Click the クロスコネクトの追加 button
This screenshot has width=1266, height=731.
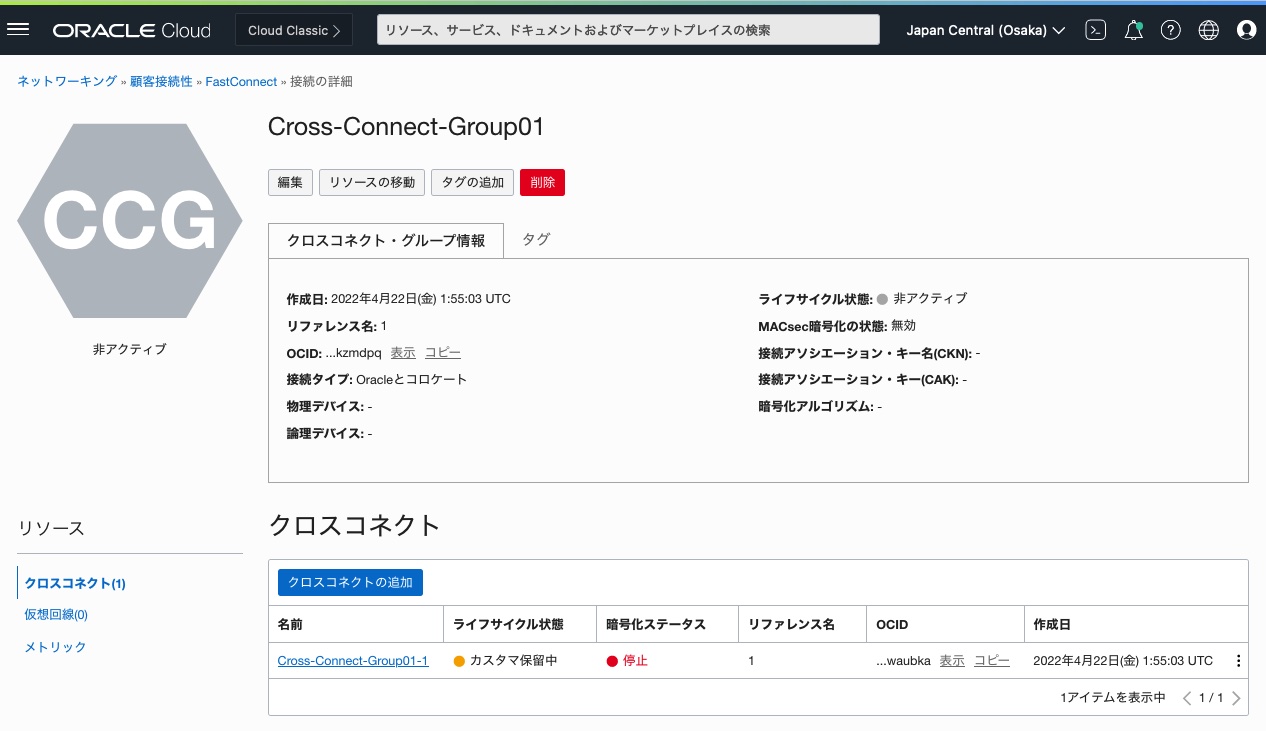point(350,582)
